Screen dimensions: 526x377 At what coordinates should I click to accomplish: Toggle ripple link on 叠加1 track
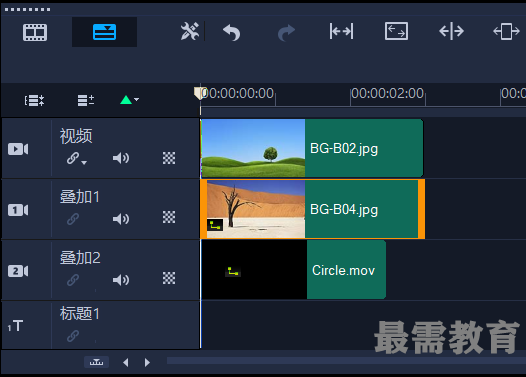(73, 219)
